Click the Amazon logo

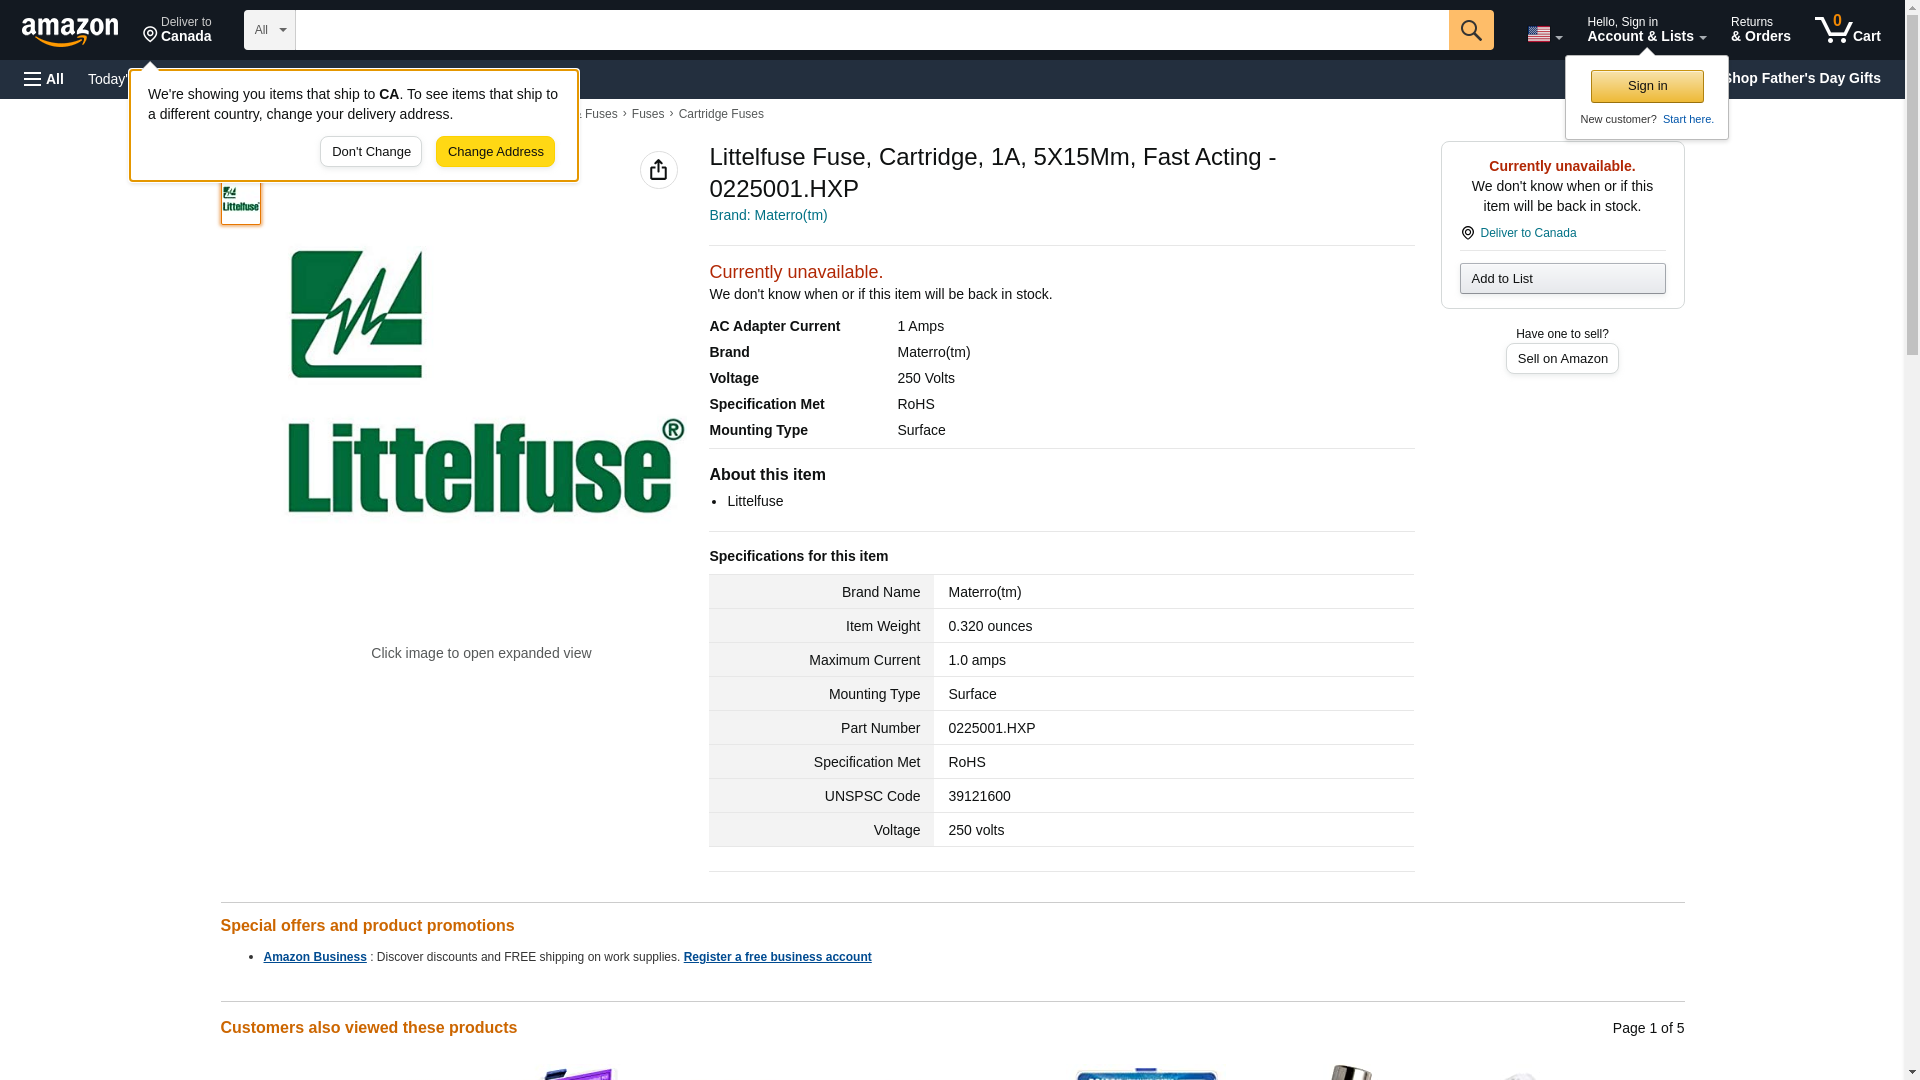click(x=70, y=31)
